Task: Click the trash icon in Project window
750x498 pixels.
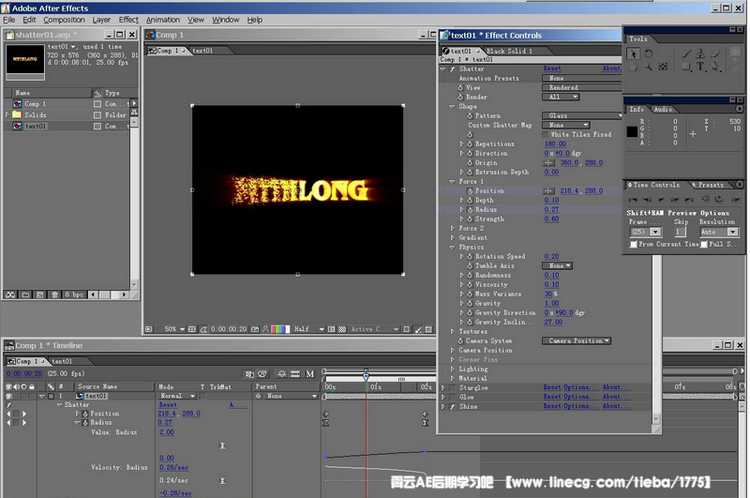Action: click(55, 295)
